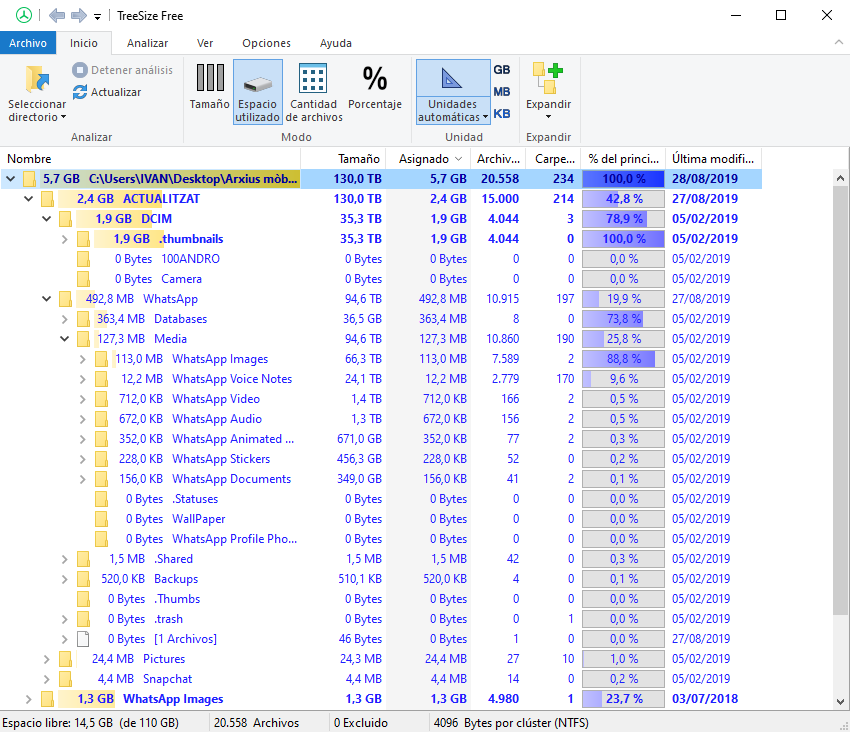Click the WhatsApp Documents folder icon
The width and height of the screenshot is (850, 732).
[x=101, y=479]
